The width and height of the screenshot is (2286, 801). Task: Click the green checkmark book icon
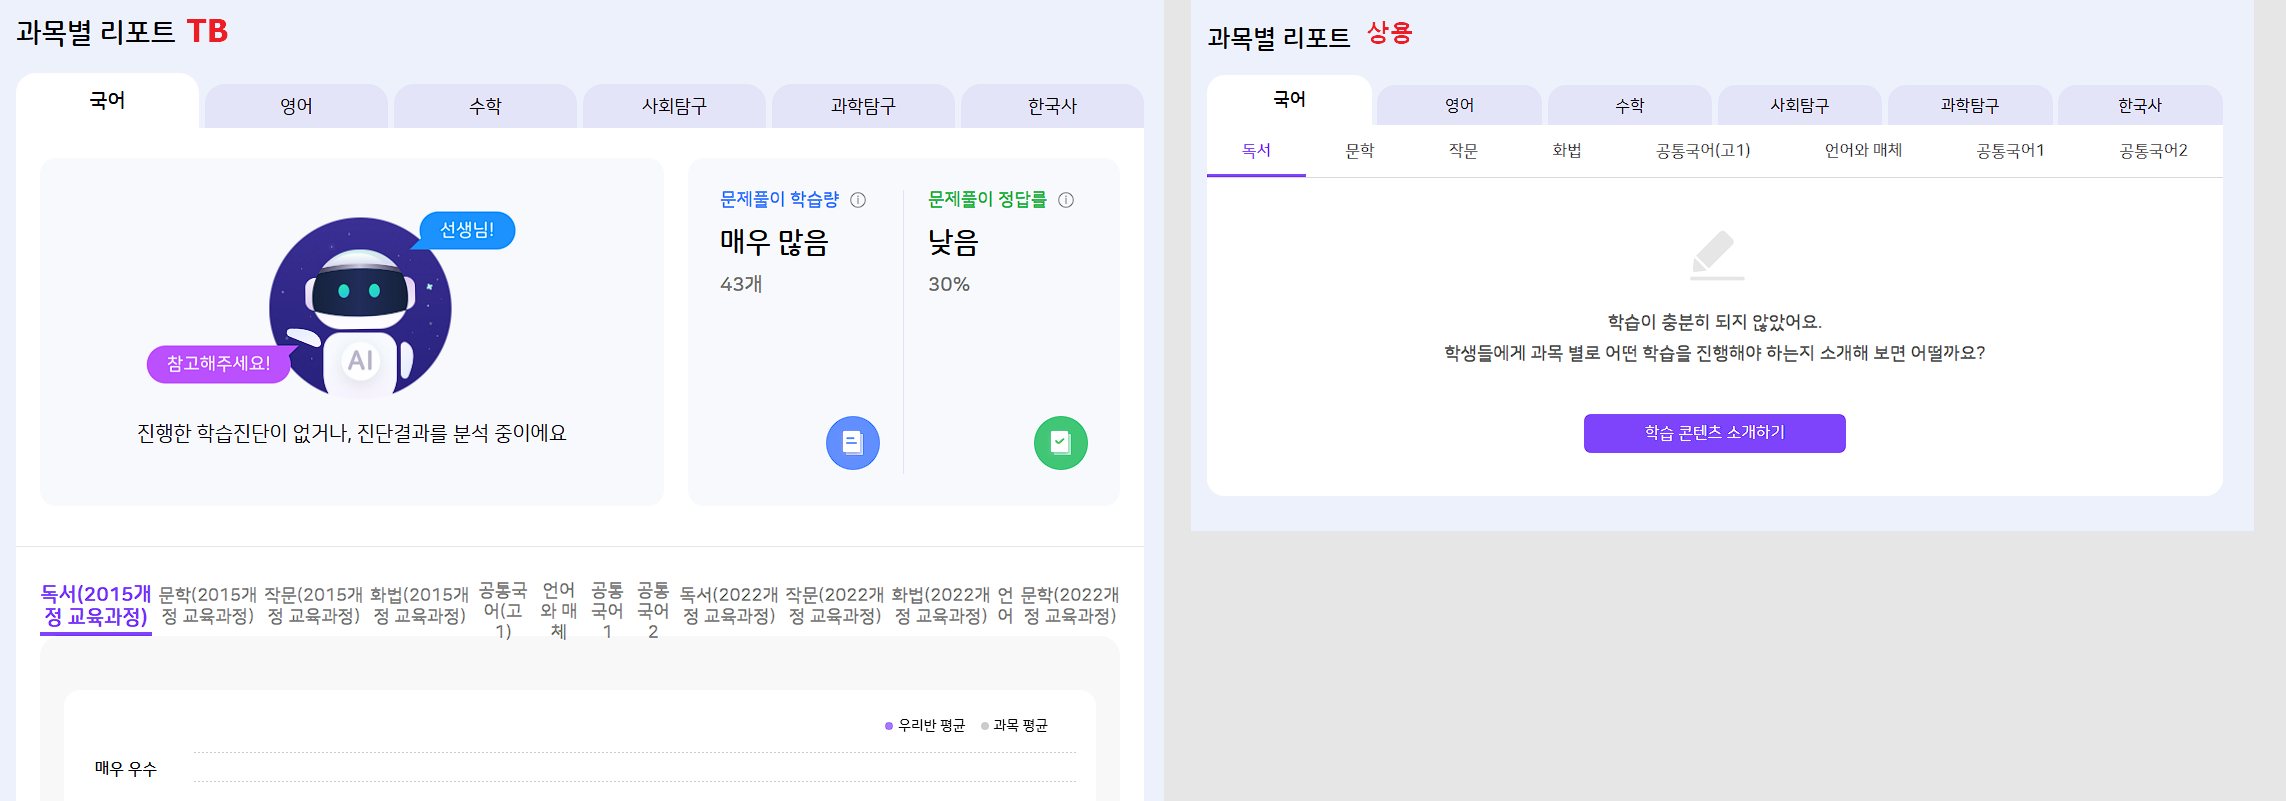pos(1060,443)
